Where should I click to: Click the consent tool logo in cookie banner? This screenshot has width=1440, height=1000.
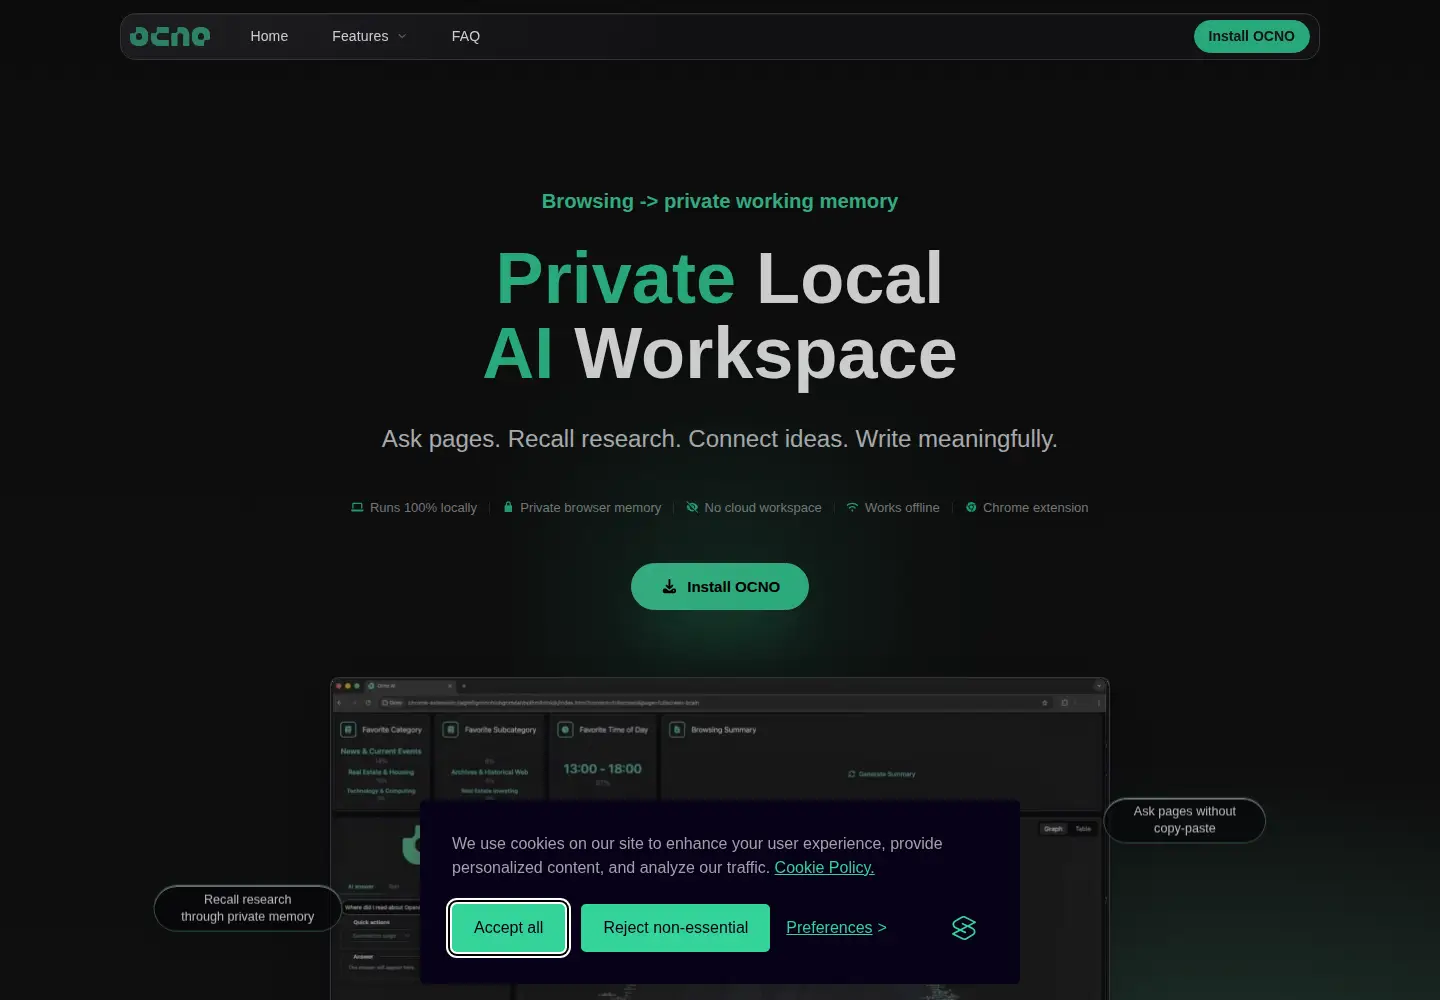click(964, 928)
